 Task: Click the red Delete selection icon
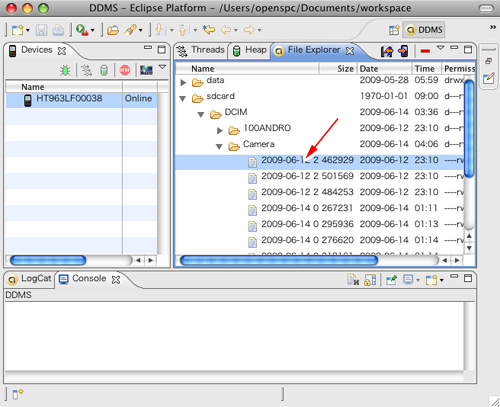pyautogui.click(x=425, y=51)
